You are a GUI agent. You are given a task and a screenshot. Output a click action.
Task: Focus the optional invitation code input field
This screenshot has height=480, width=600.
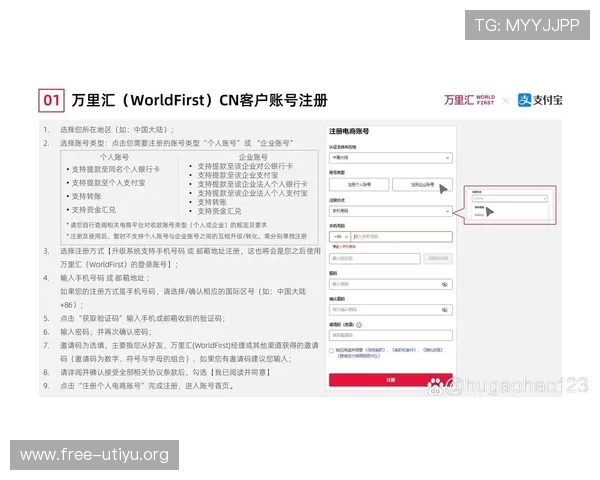click(391, 335)
